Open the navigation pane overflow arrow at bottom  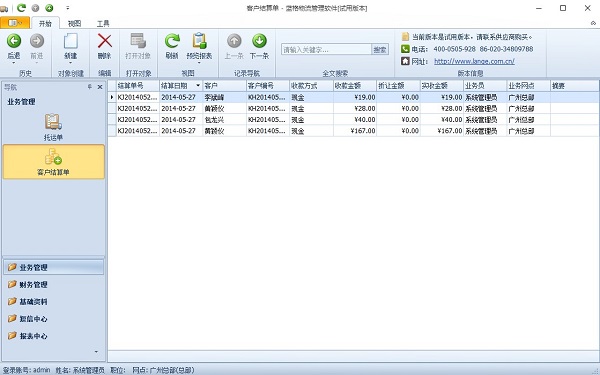[96, 352]
